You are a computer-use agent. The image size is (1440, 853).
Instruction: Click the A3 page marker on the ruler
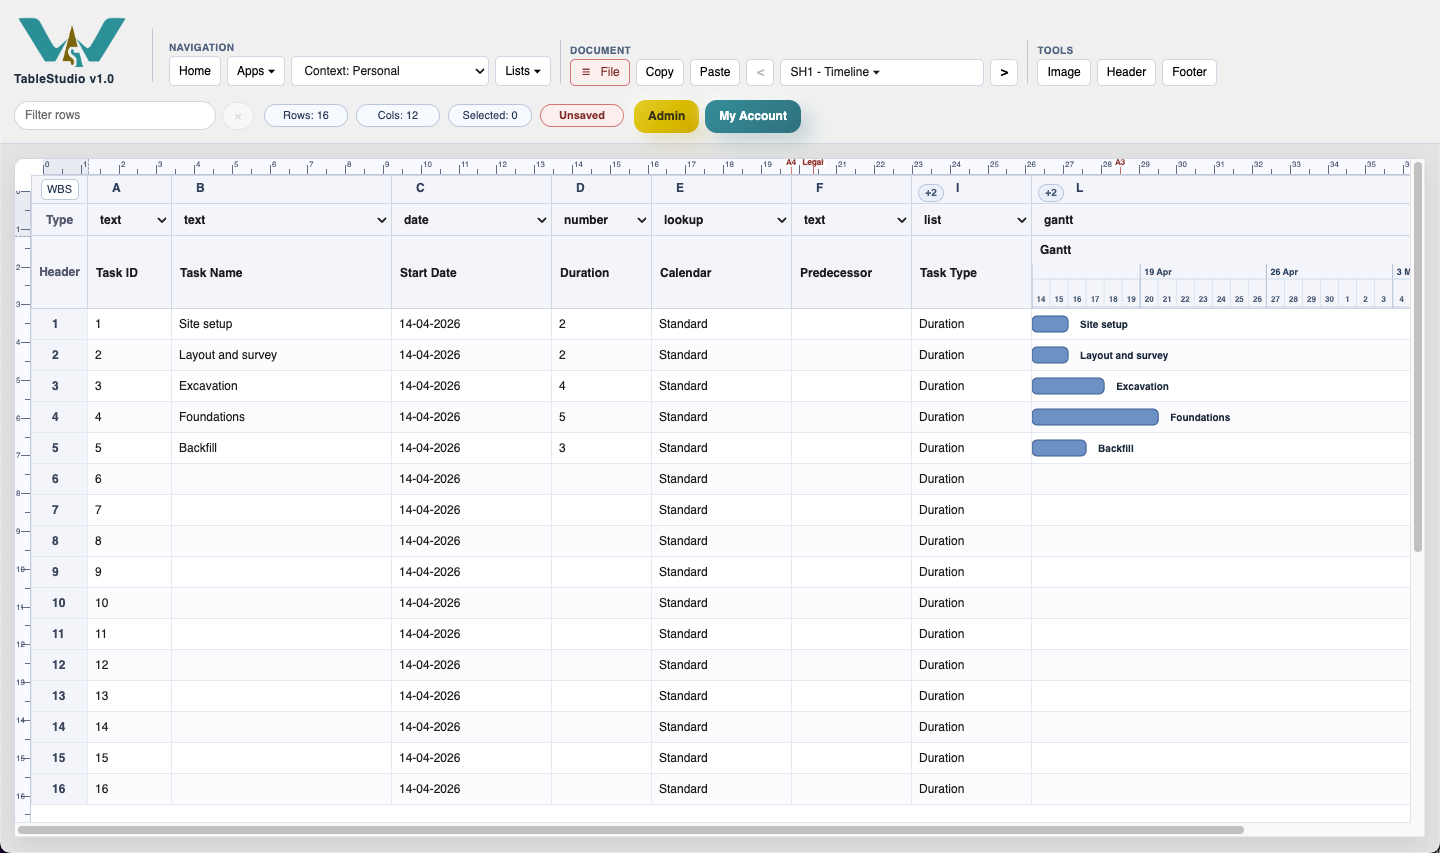1120,162
